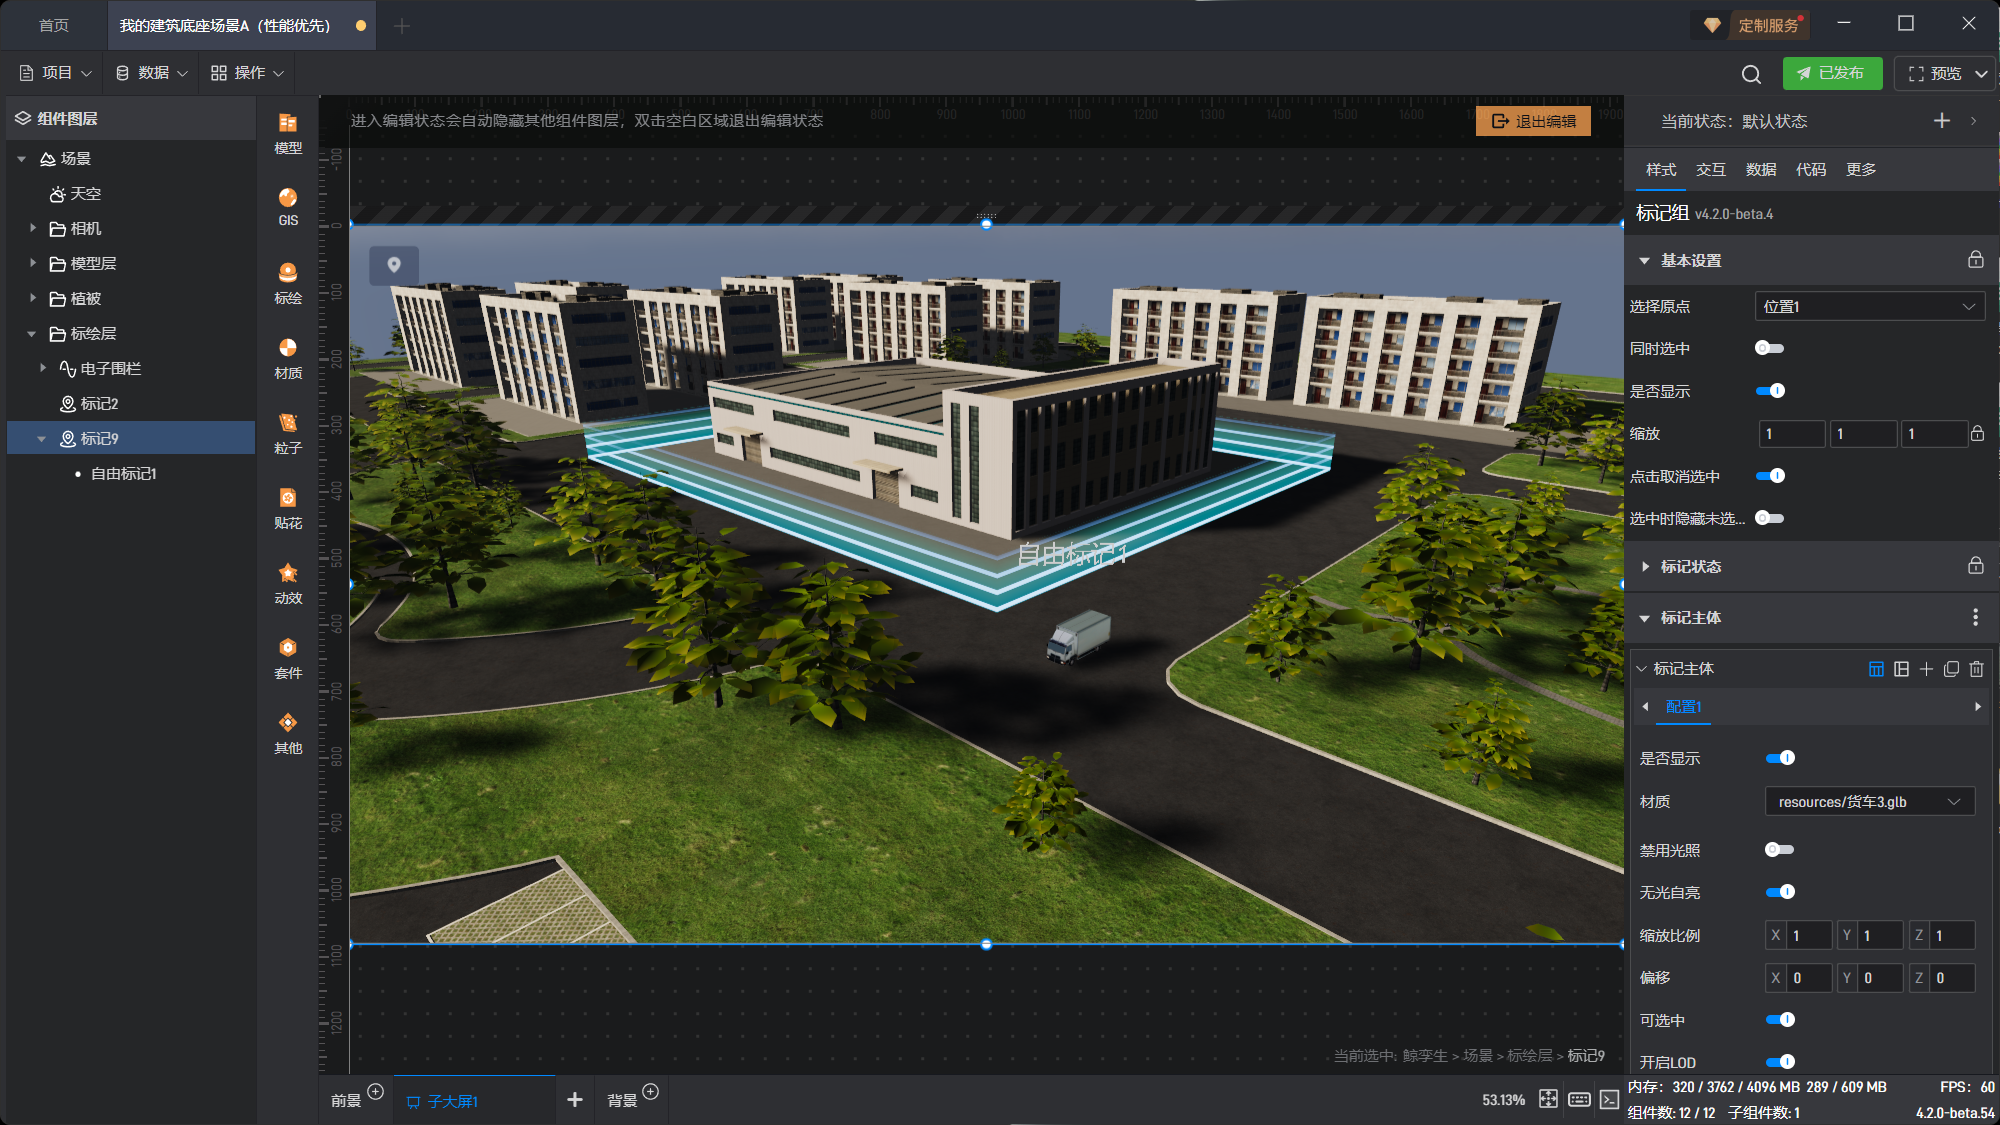2000x1125 pixels.
Task: Add new state with plus icon
Action: click(x=1941, y=121)
